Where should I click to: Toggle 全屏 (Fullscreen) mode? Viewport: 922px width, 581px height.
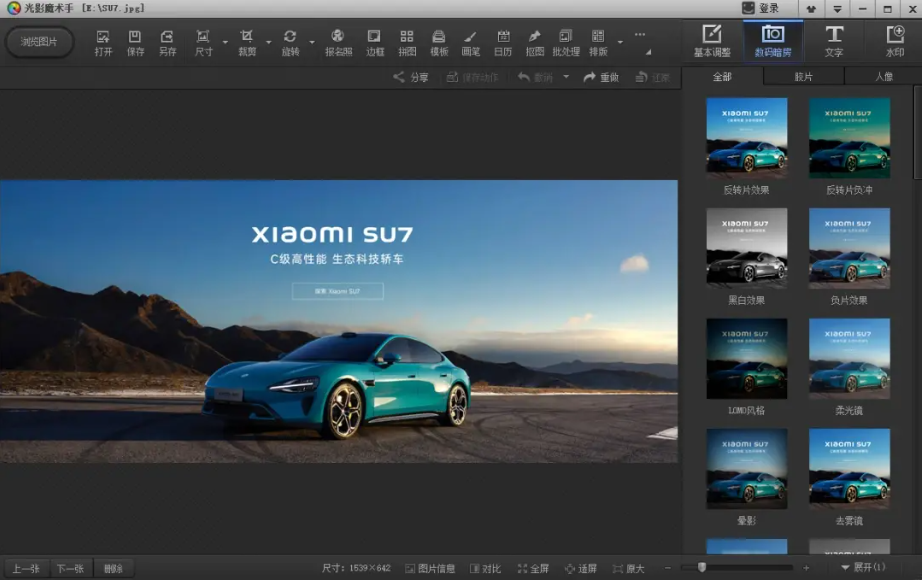coord(533,568)
